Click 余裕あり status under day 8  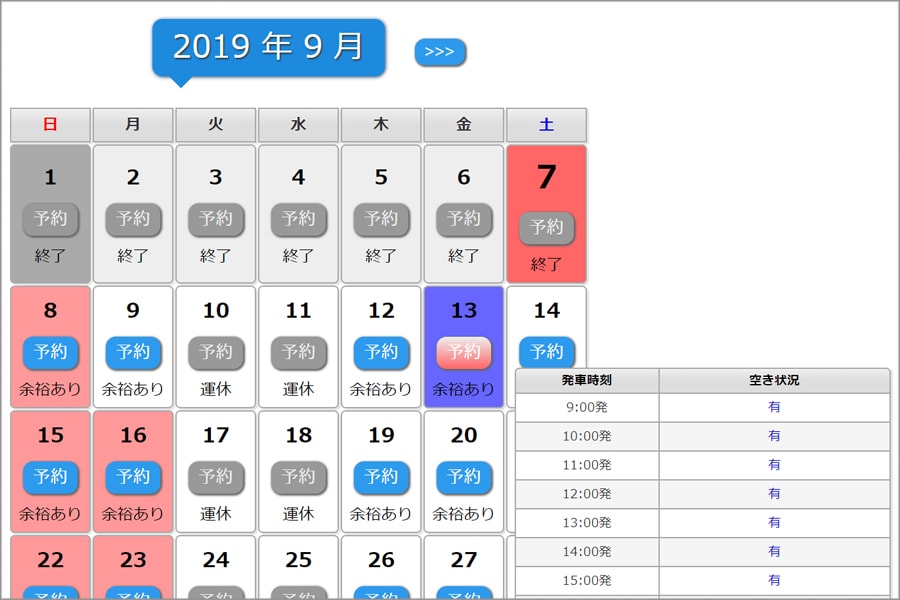click(51, 389)
